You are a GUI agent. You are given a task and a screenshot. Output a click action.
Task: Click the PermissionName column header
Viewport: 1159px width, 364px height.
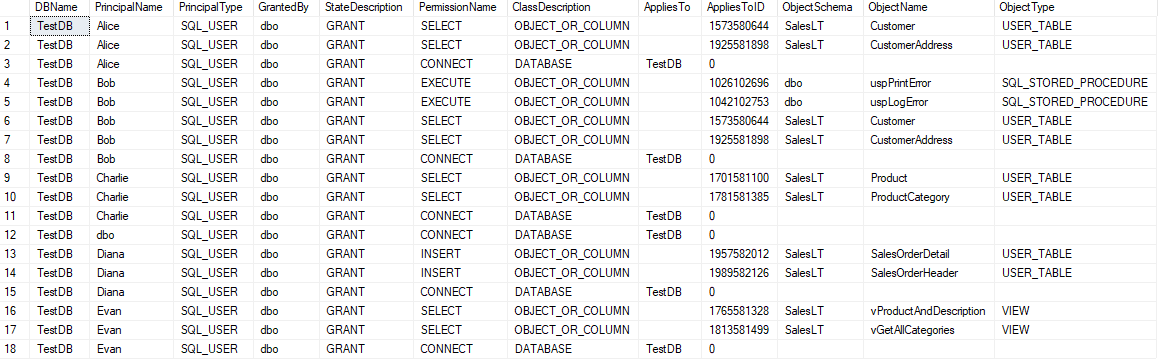pyautogui.click(x=460, y=7)
